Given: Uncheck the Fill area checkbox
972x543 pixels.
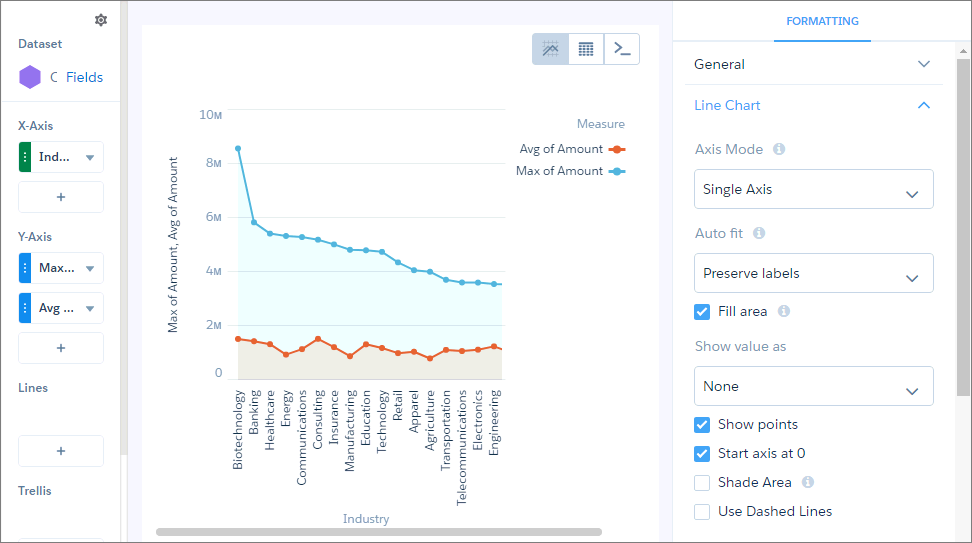Looking at the screenshot, I should point(702,312).
